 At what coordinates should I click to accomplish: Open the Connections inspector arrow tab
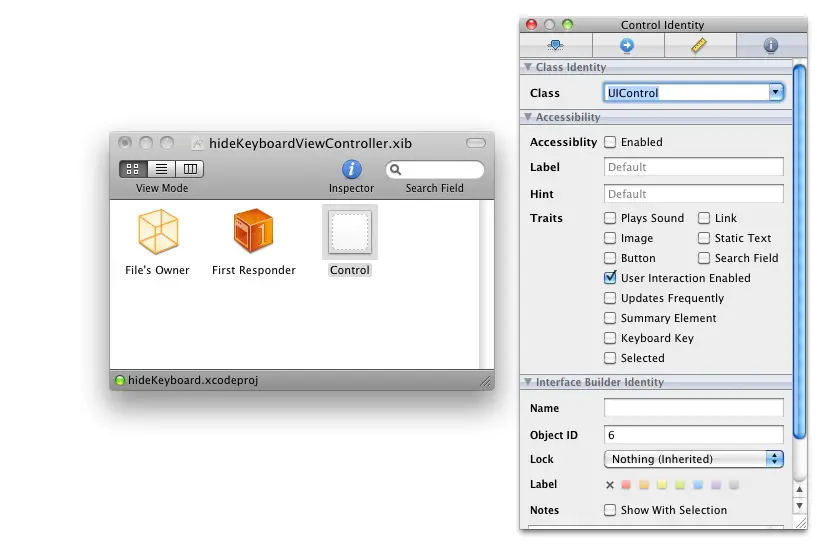point(627,45)
